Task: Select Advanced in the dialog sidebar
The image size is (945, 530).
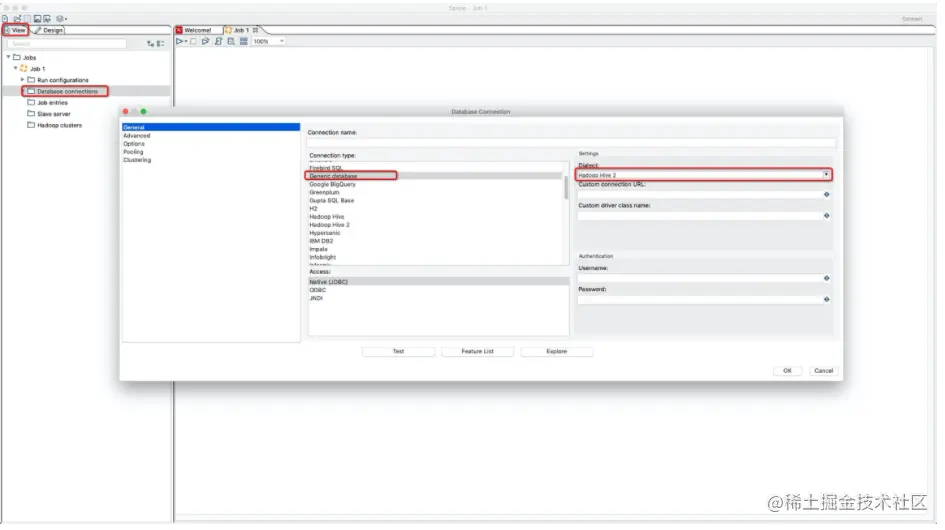Action: pyautogui.click(x=137, y=136)
